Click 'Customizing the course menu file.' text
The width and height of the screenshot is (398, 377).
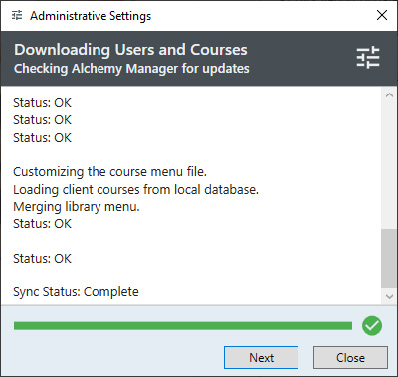[x=110, y=172]
